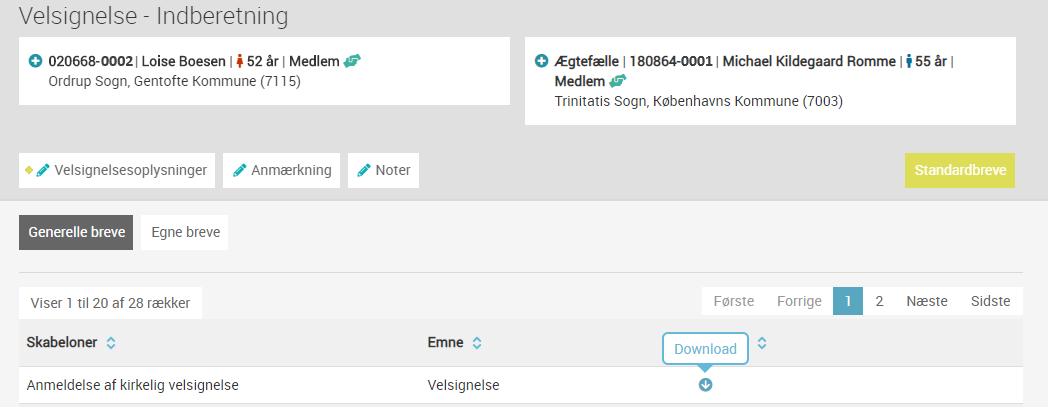1048x407 pixels.
Task: Expand Ægtefælle Michael Kildegaard Romme plus icon
Action: (x=542, y=61)
